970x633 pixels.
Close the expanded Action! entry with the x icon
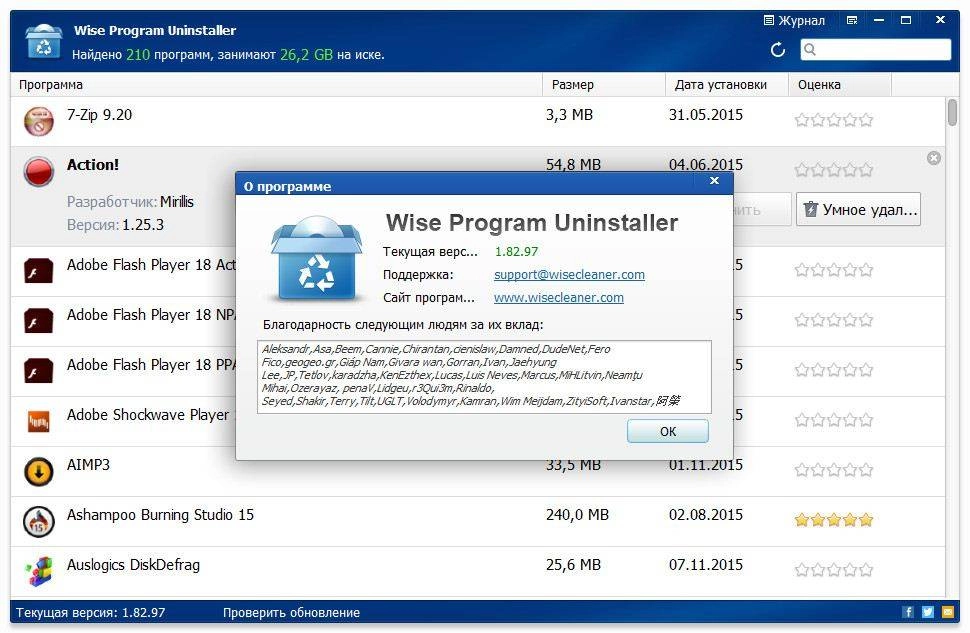(x=934, y=158)
